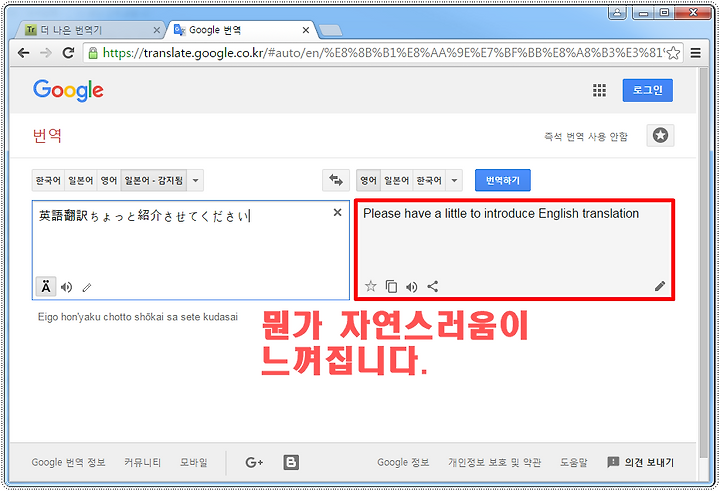
Task: Open 커뮤니티 footer link
Action: 142,463
